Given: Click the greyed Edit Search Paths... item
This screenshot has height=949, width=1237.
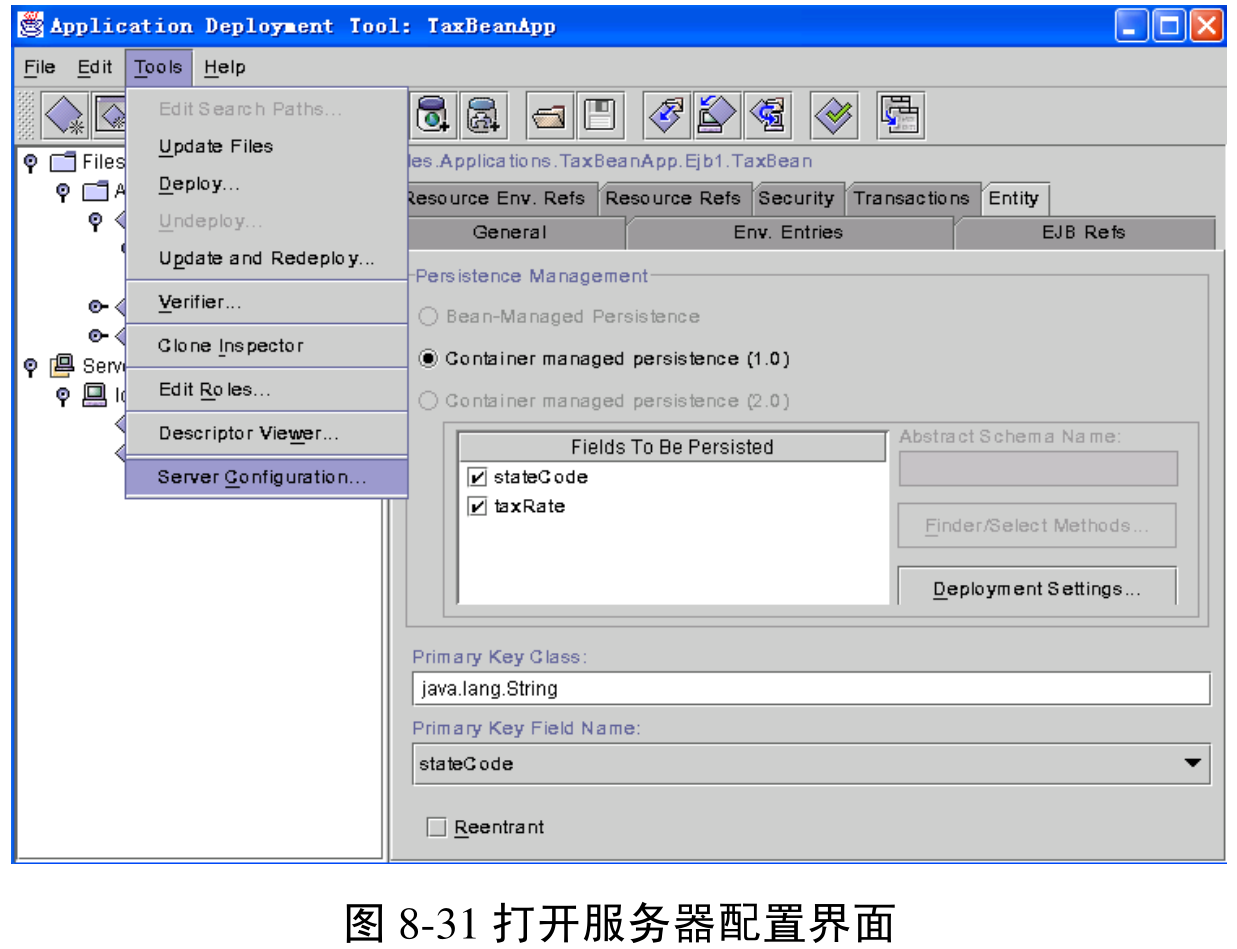Looking at the screenshot, I should click(266, 109).
